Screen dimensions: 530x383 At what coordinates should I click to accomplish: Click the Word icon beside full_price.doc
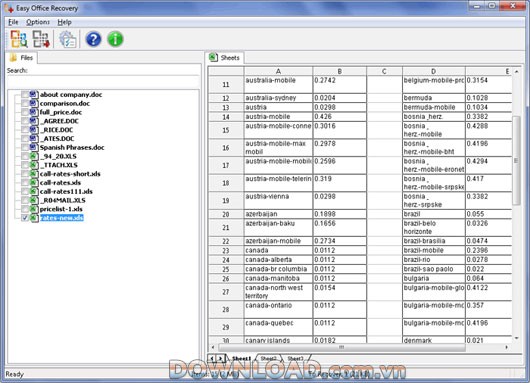click(33, 112)
